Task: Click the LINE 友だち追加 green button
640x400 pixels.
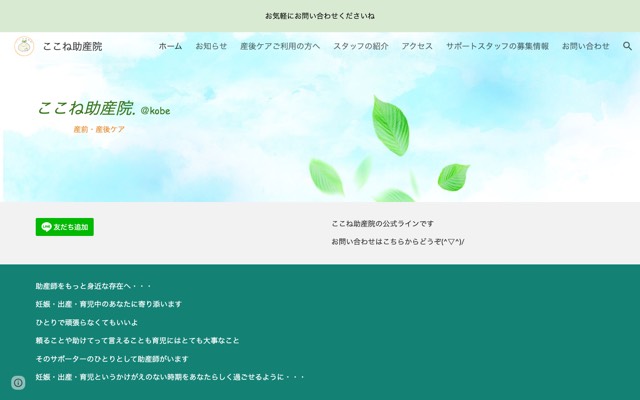Action: [64, 227]
